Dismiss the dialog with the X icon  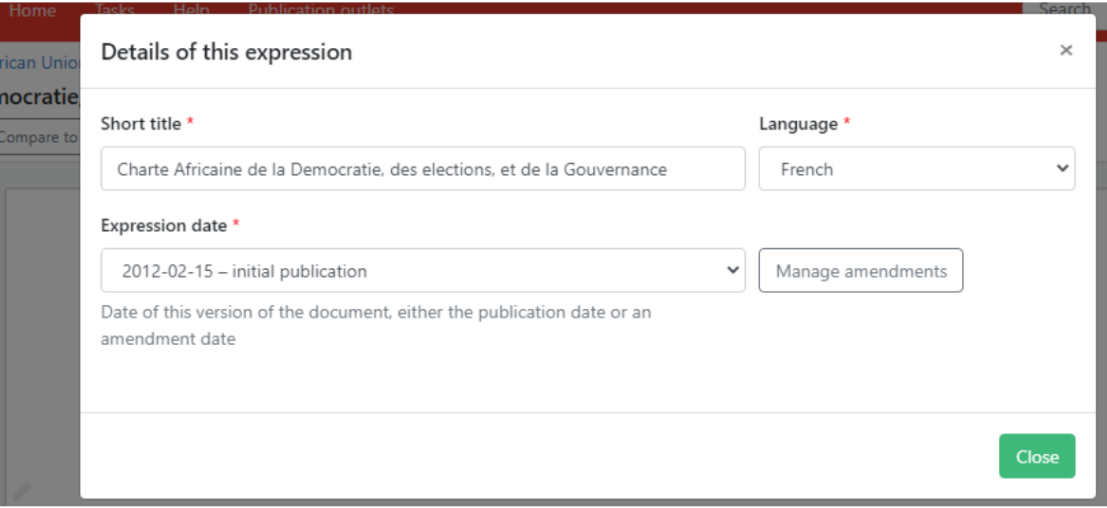(x=1065, y=51)
